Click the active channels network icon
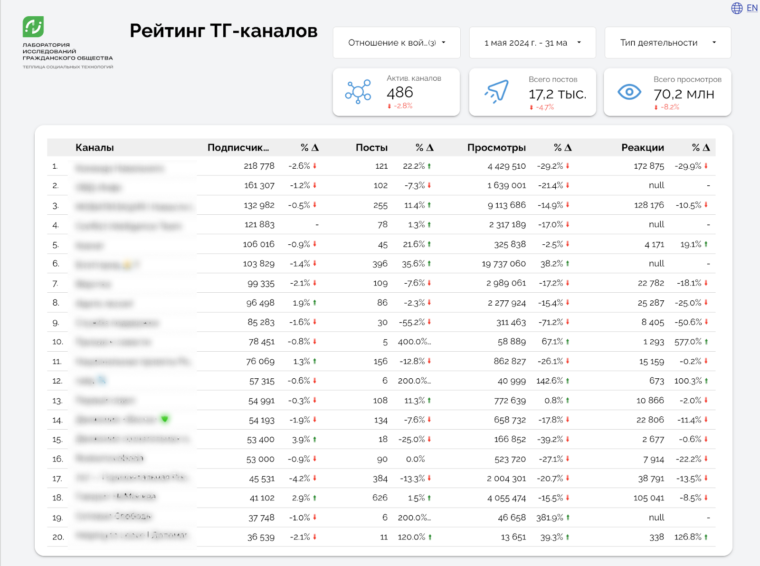This screenshot has height=566, width=760. click(358, 92)
